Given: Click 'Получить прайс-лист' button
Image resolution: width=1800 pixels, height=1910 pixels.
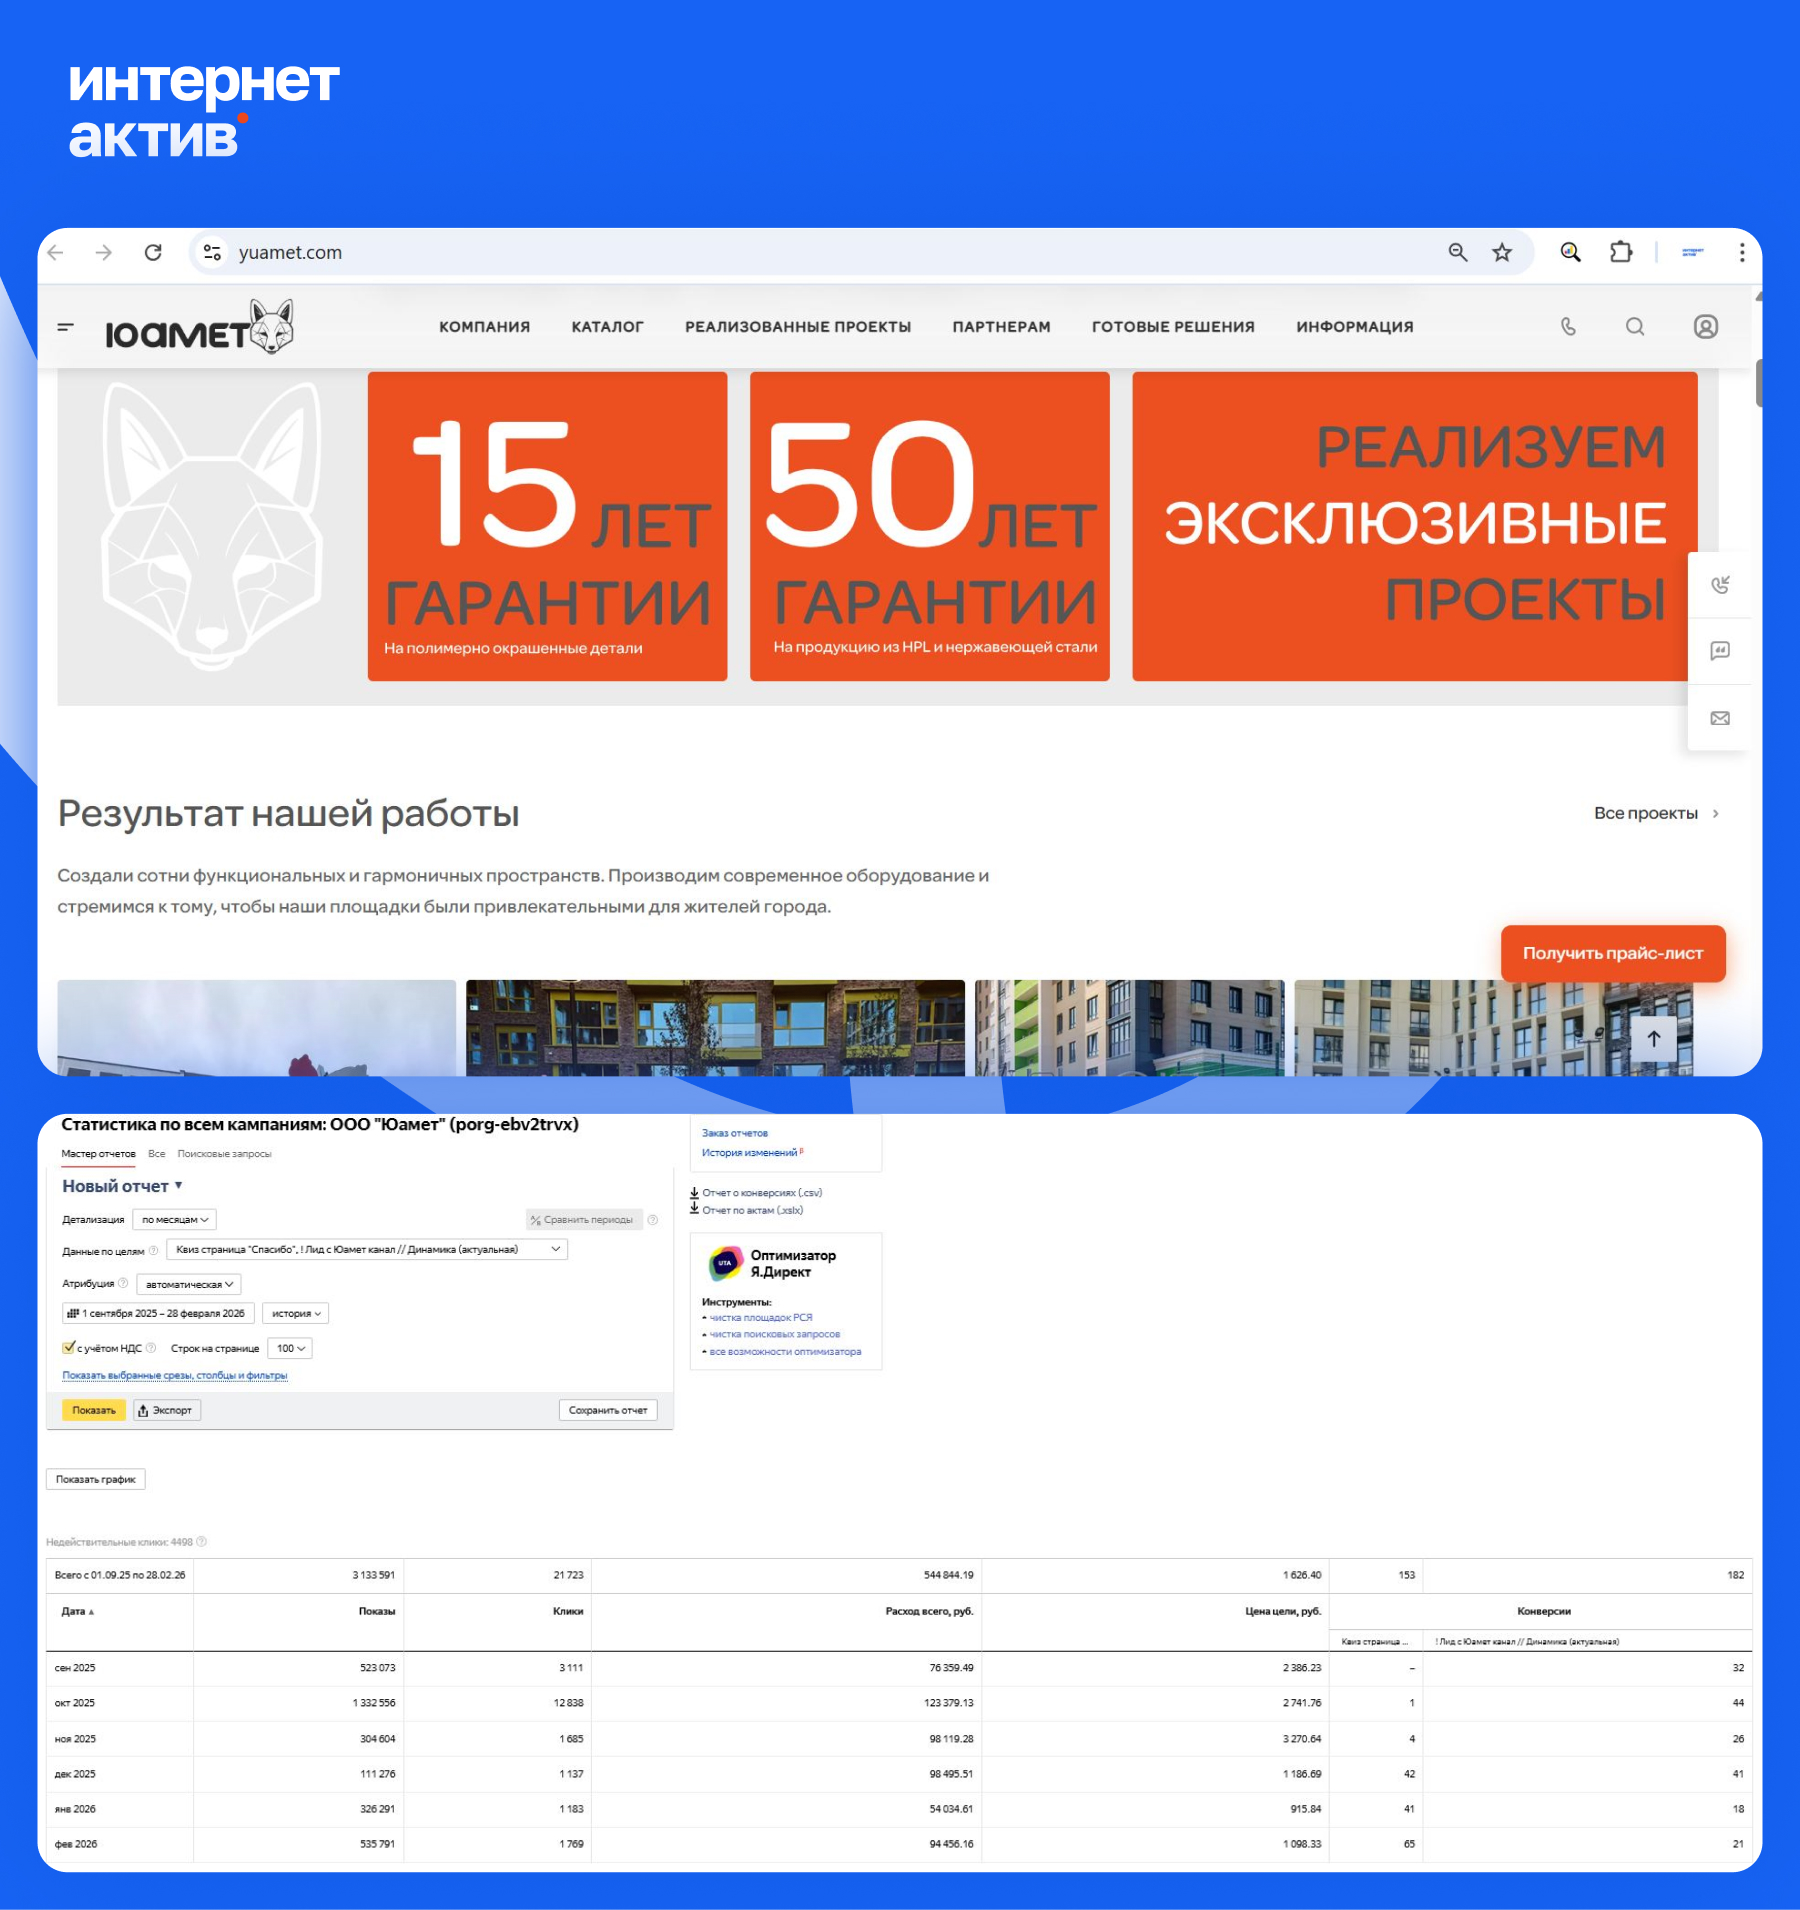Looking at the screenshot, I should click(1612, 954).
